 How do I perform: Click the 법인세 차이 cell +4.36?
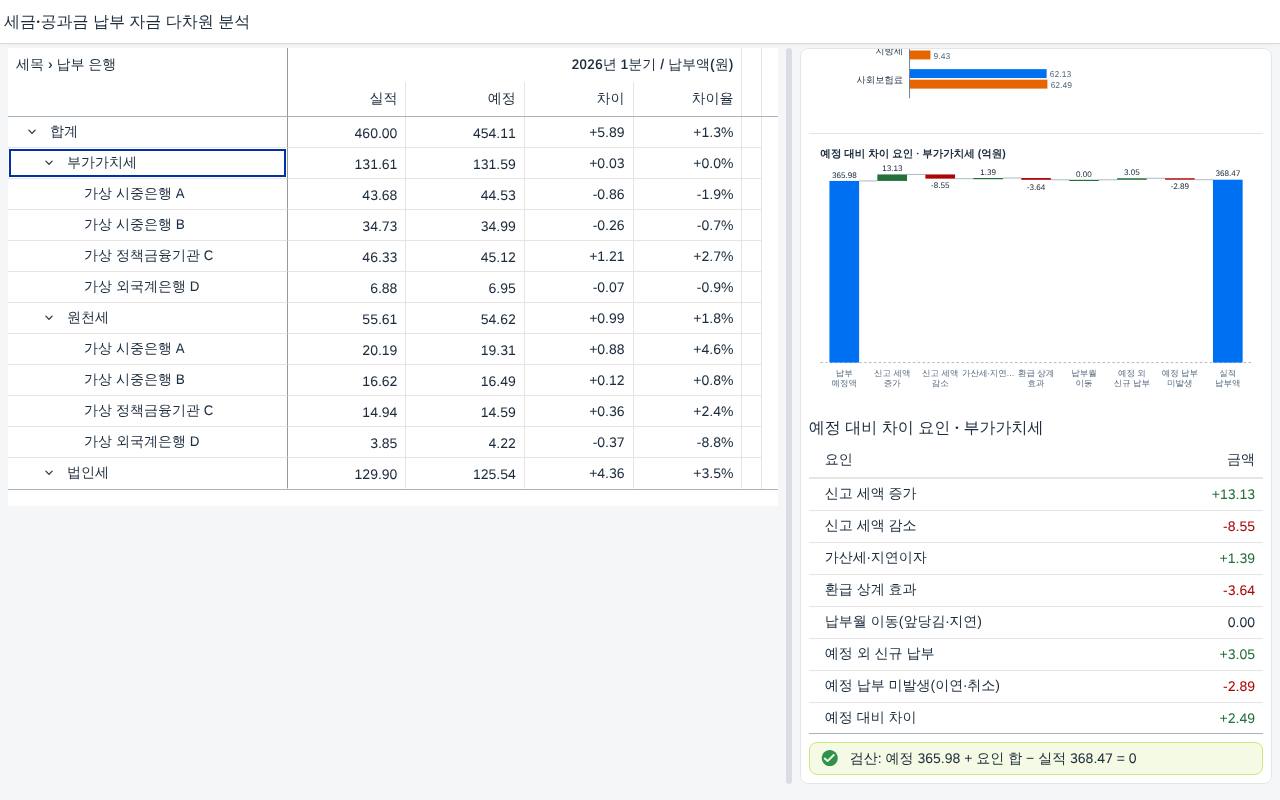click(579, 473)
